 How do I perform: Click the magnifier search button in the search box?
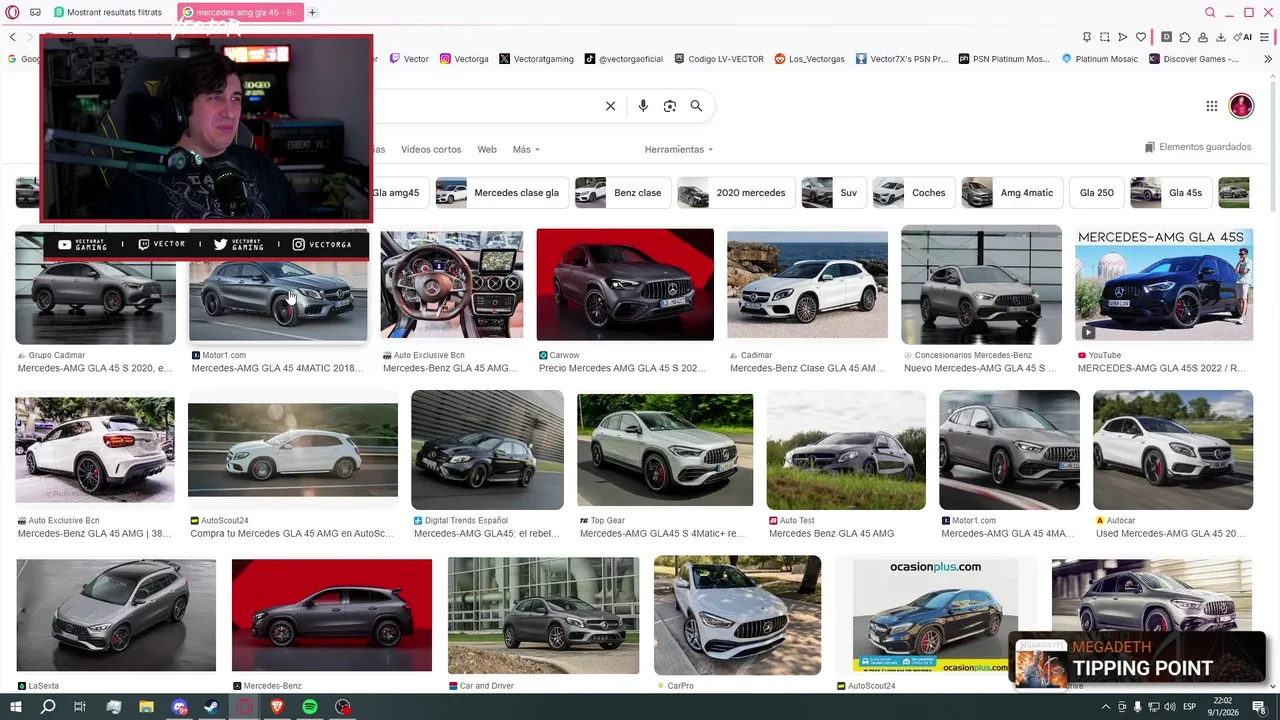click(696, 106)
